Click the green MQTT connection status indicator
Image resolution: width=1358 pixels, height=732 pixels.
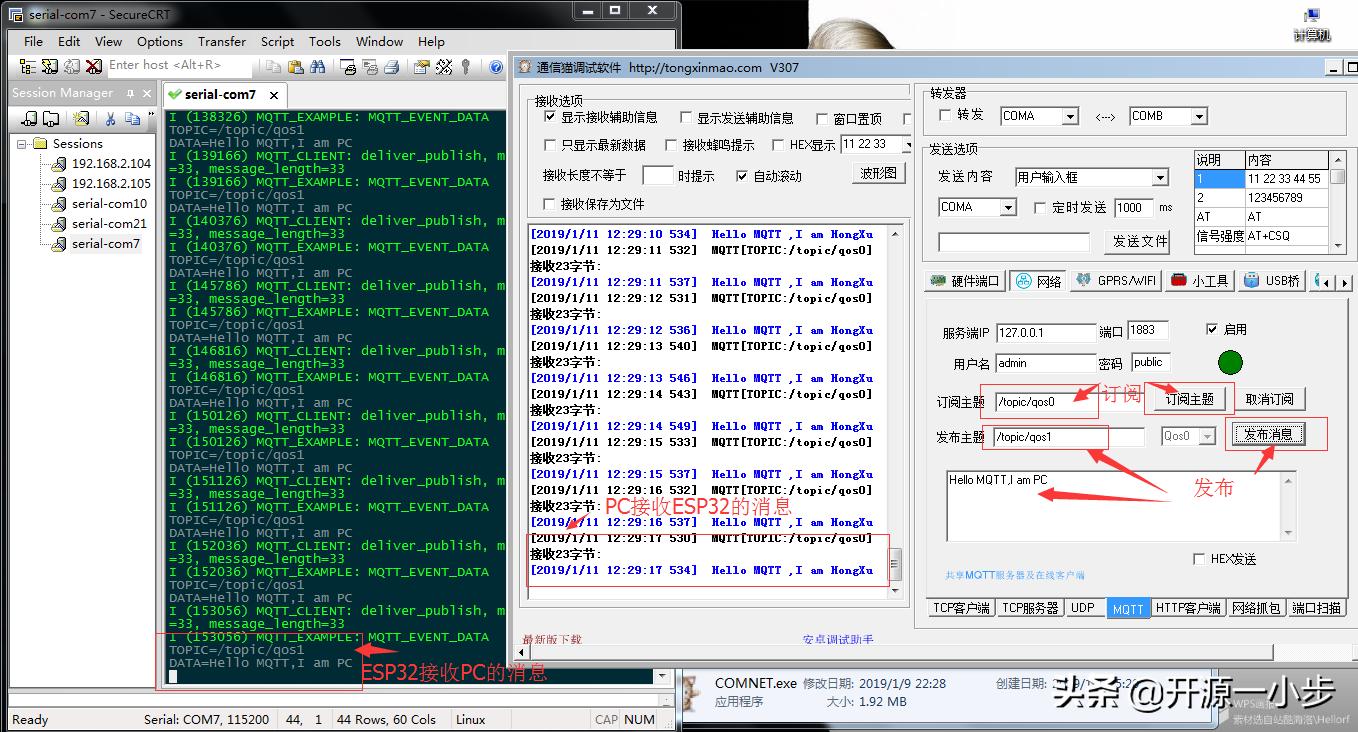click(x=1230, y=362)
